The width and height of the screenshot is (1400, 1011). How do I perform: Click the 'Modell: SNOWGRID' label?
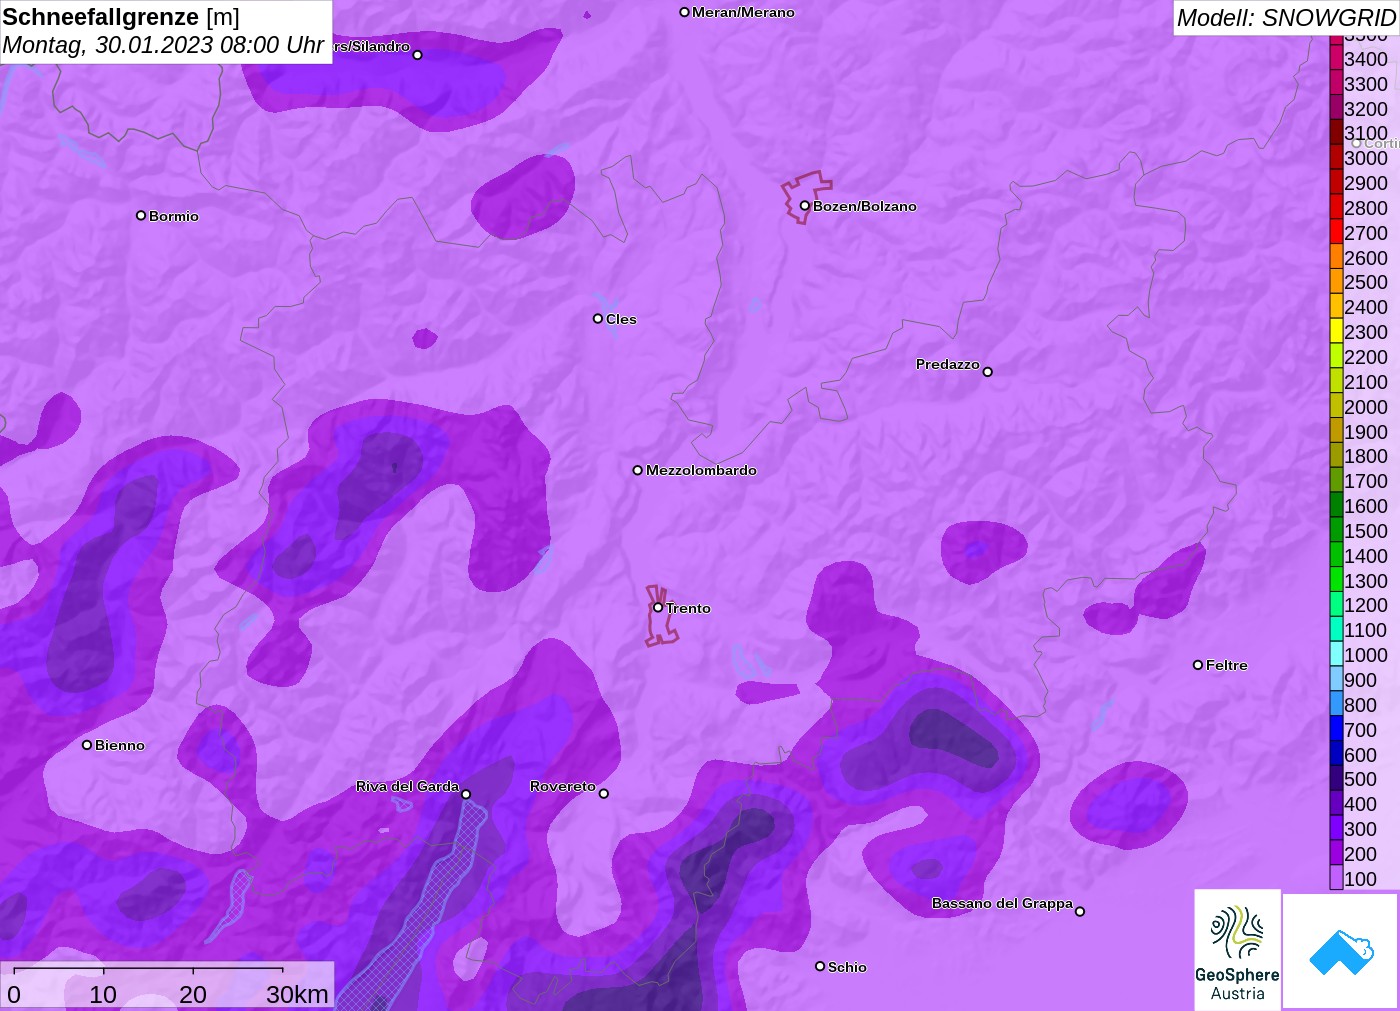click(x=1286, y=18)
